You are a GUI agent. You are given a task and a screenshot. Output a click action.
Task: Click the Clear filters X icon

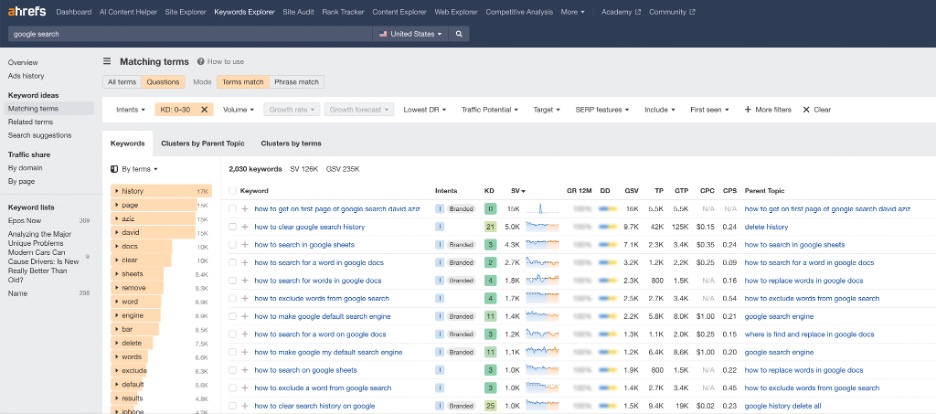806,109
